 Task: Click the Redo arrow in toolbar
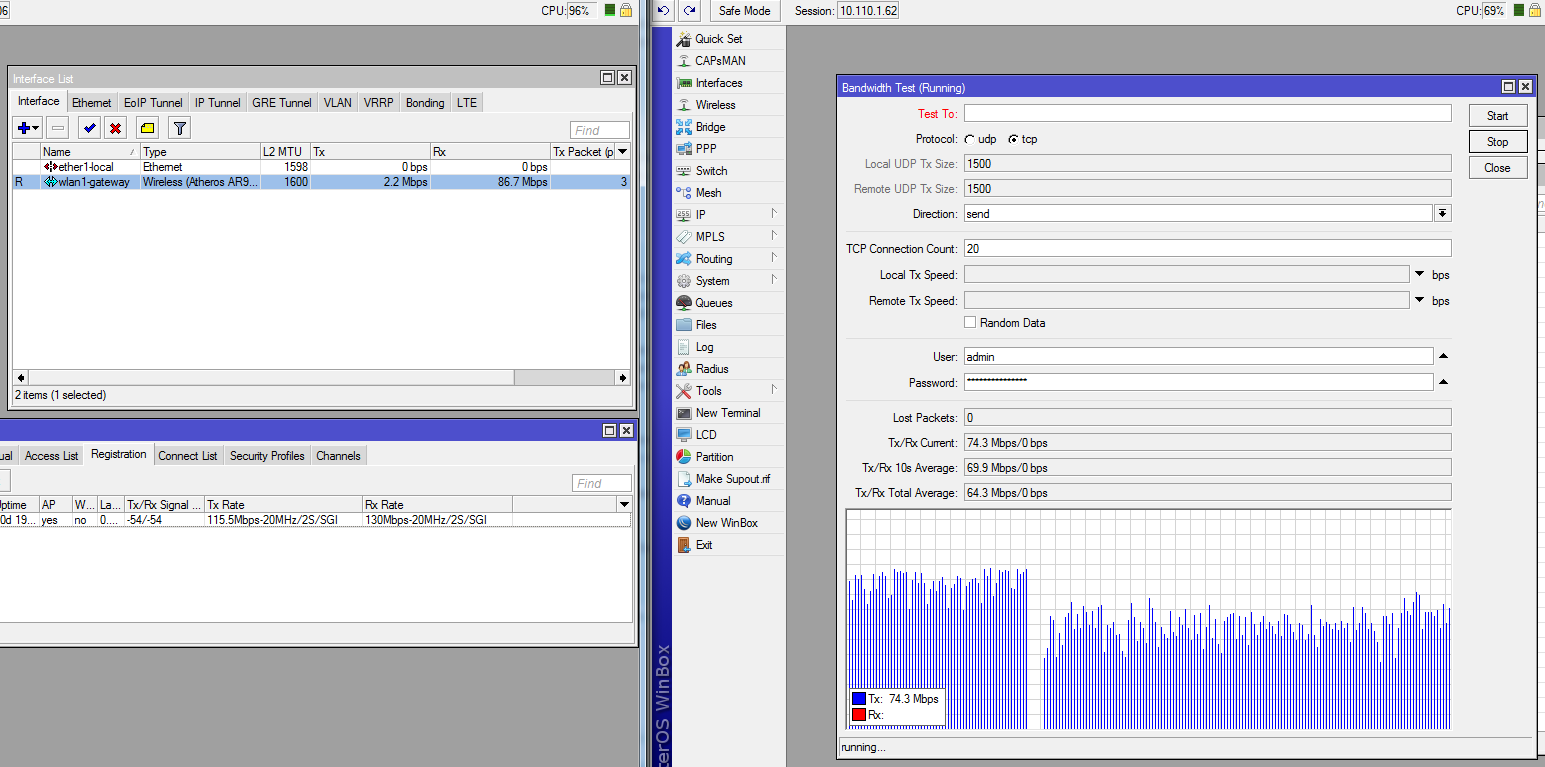pyautogui.click(x=689, y=10)
